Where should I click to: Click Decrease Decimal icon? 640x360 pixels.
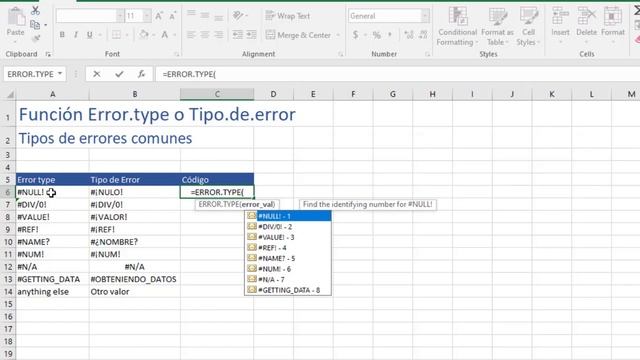coord(423,35)
